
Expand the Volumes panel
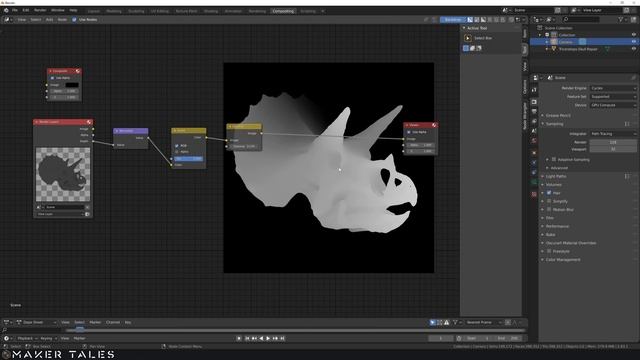(553, 184)
